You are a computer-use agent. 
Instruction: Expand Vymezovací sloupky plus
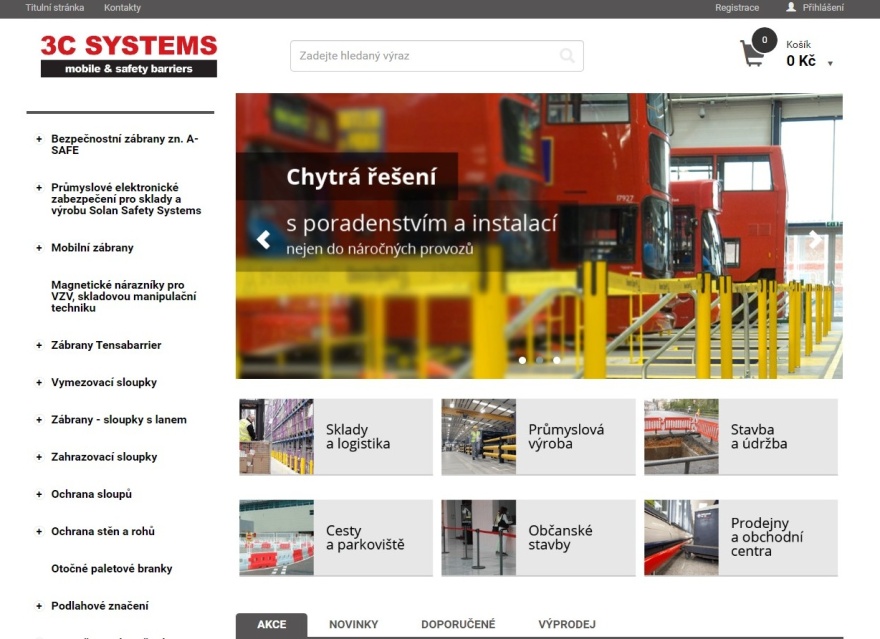(39, 383)
